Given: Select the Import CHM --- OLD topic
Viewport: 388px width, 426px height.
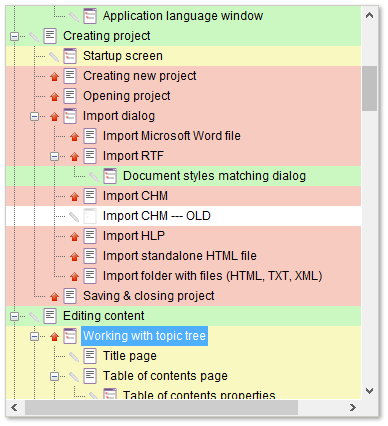Looking at the screenshot, I should pos(157,216).
